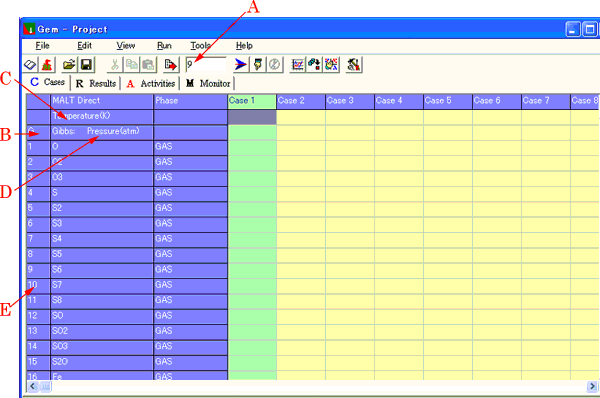Screen dimensions: 600x398
Task: Click the number input field showing 9
Action: (x=206, y=64)
